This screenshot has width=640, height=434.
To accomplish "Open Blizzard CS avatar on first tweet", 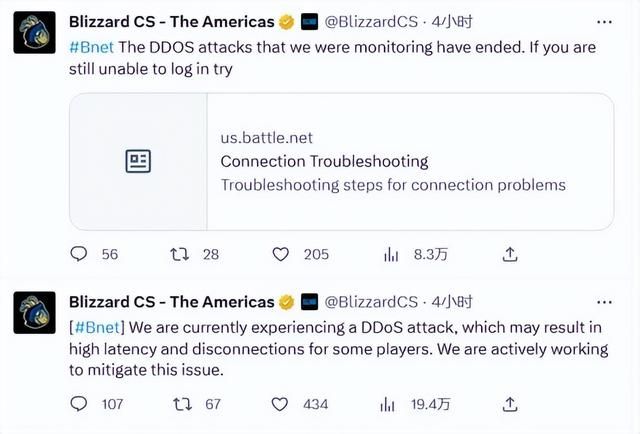I will 34,33.
